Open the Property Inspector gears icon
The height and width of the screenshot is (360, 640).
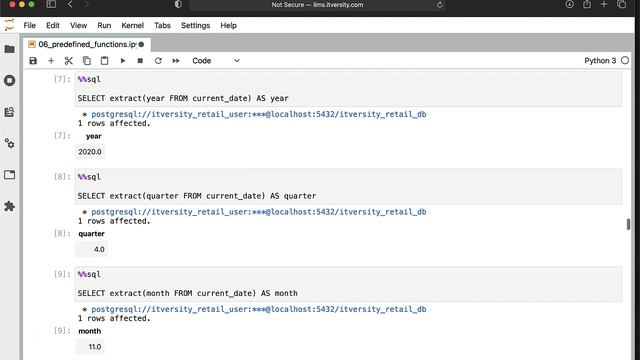coord(9,143)
